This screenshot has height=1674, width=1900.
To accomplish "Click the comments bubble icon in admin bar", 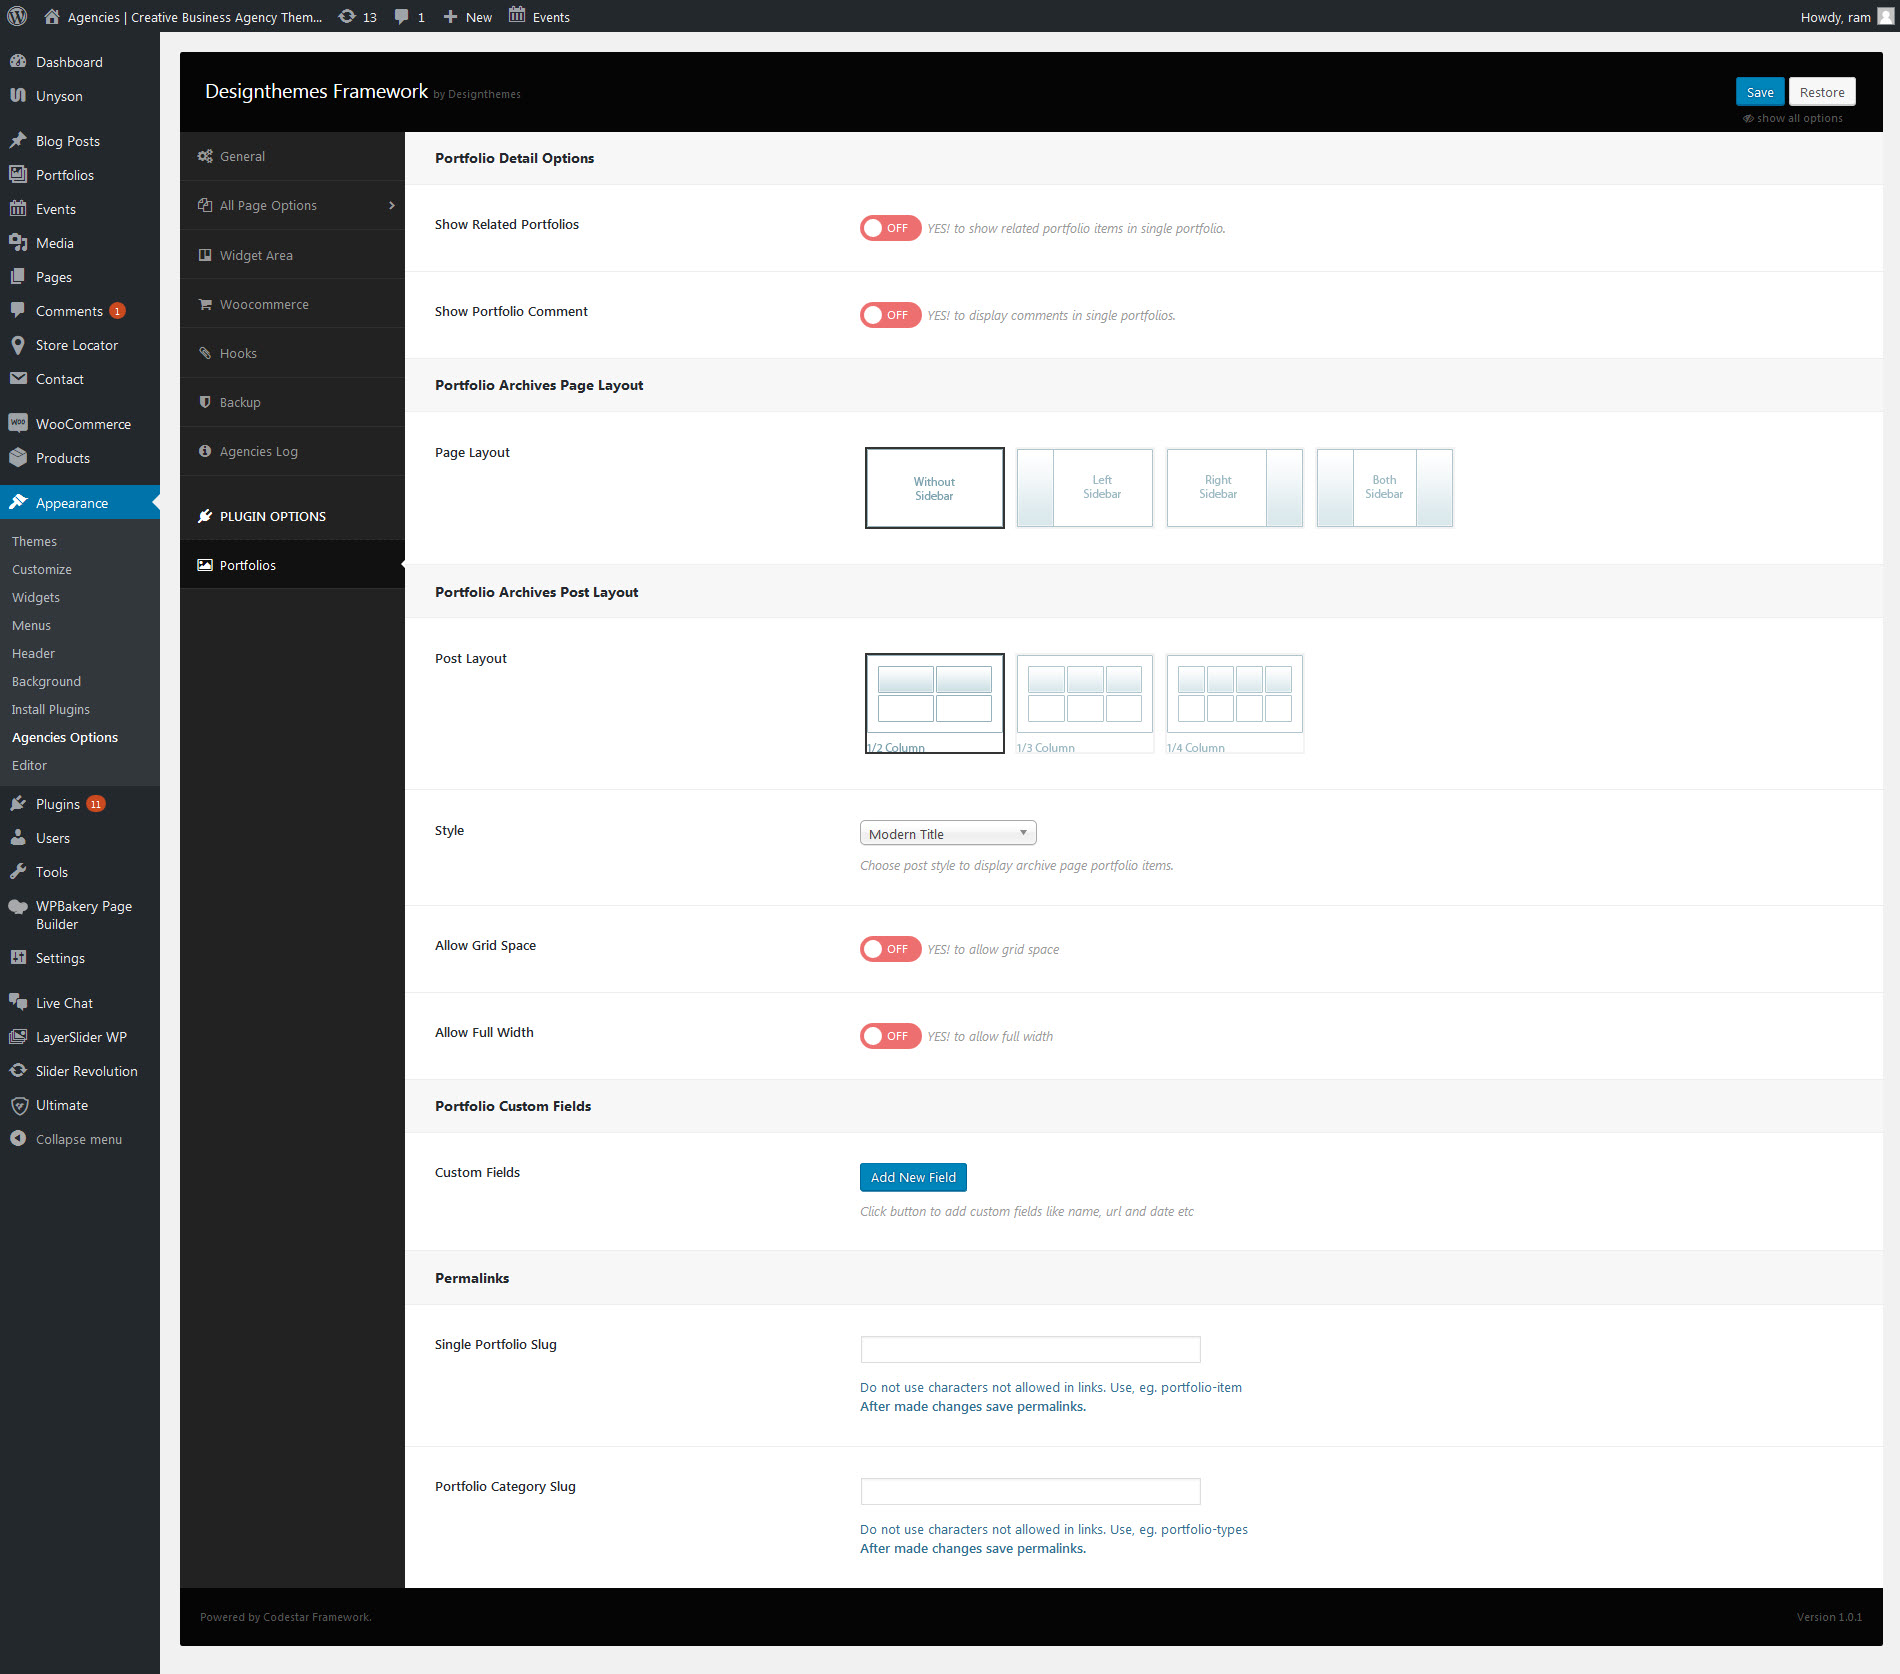I will [402, 17].
